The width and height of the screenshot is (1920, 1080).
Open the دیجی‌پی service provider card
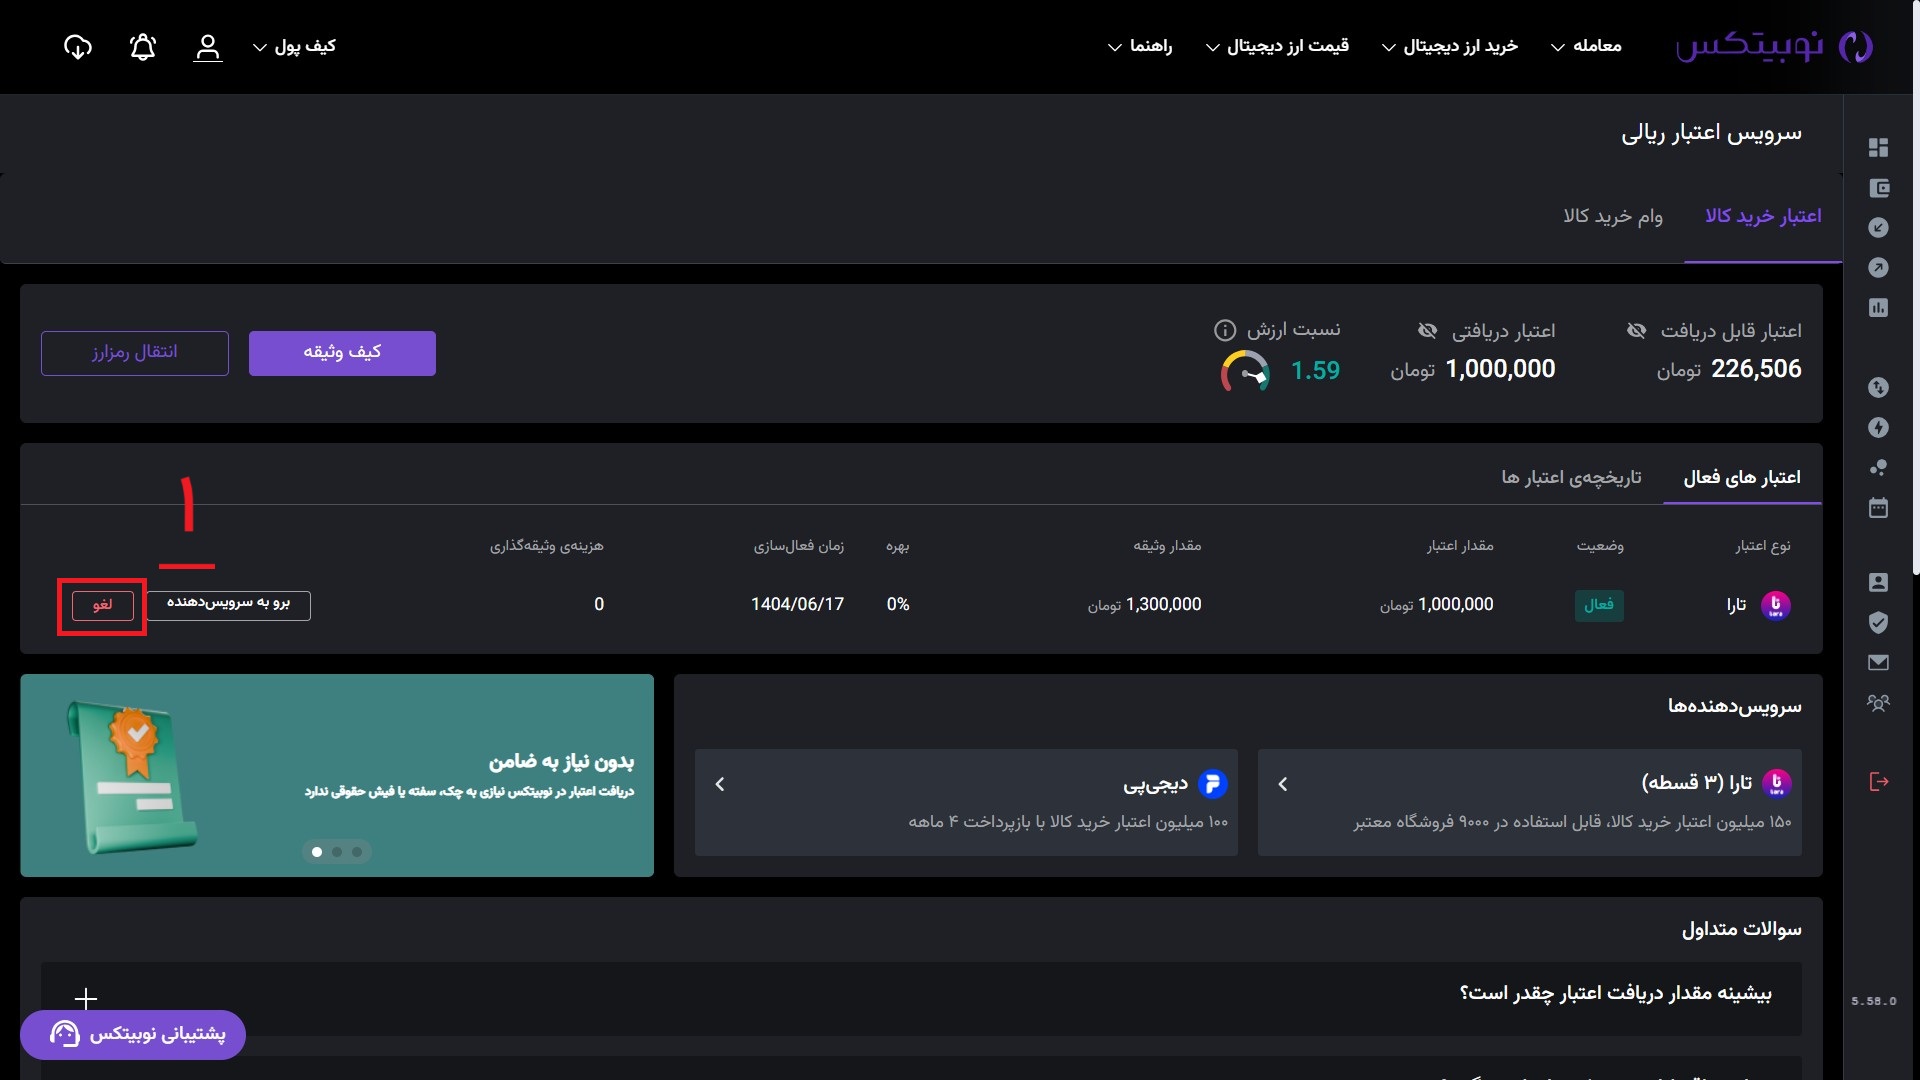tap(966, 802)
